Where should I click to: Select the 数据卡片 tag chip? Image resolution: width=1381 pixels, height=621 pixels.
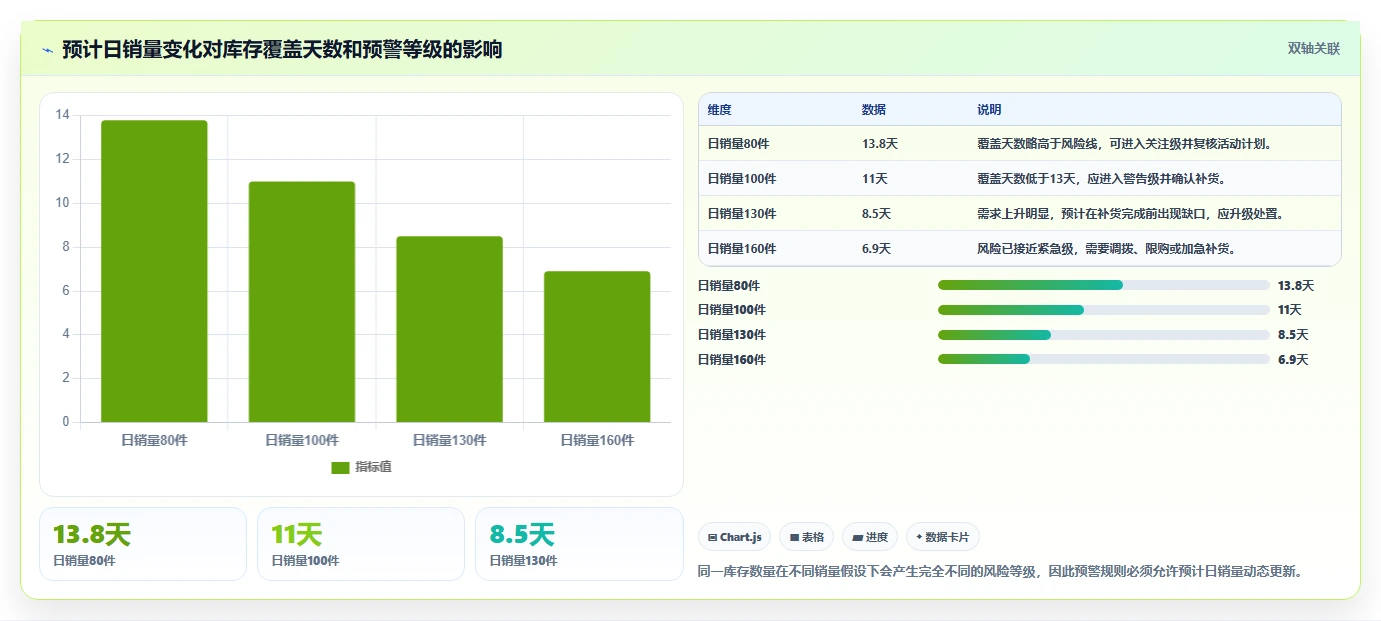click(x=943, y=537)
